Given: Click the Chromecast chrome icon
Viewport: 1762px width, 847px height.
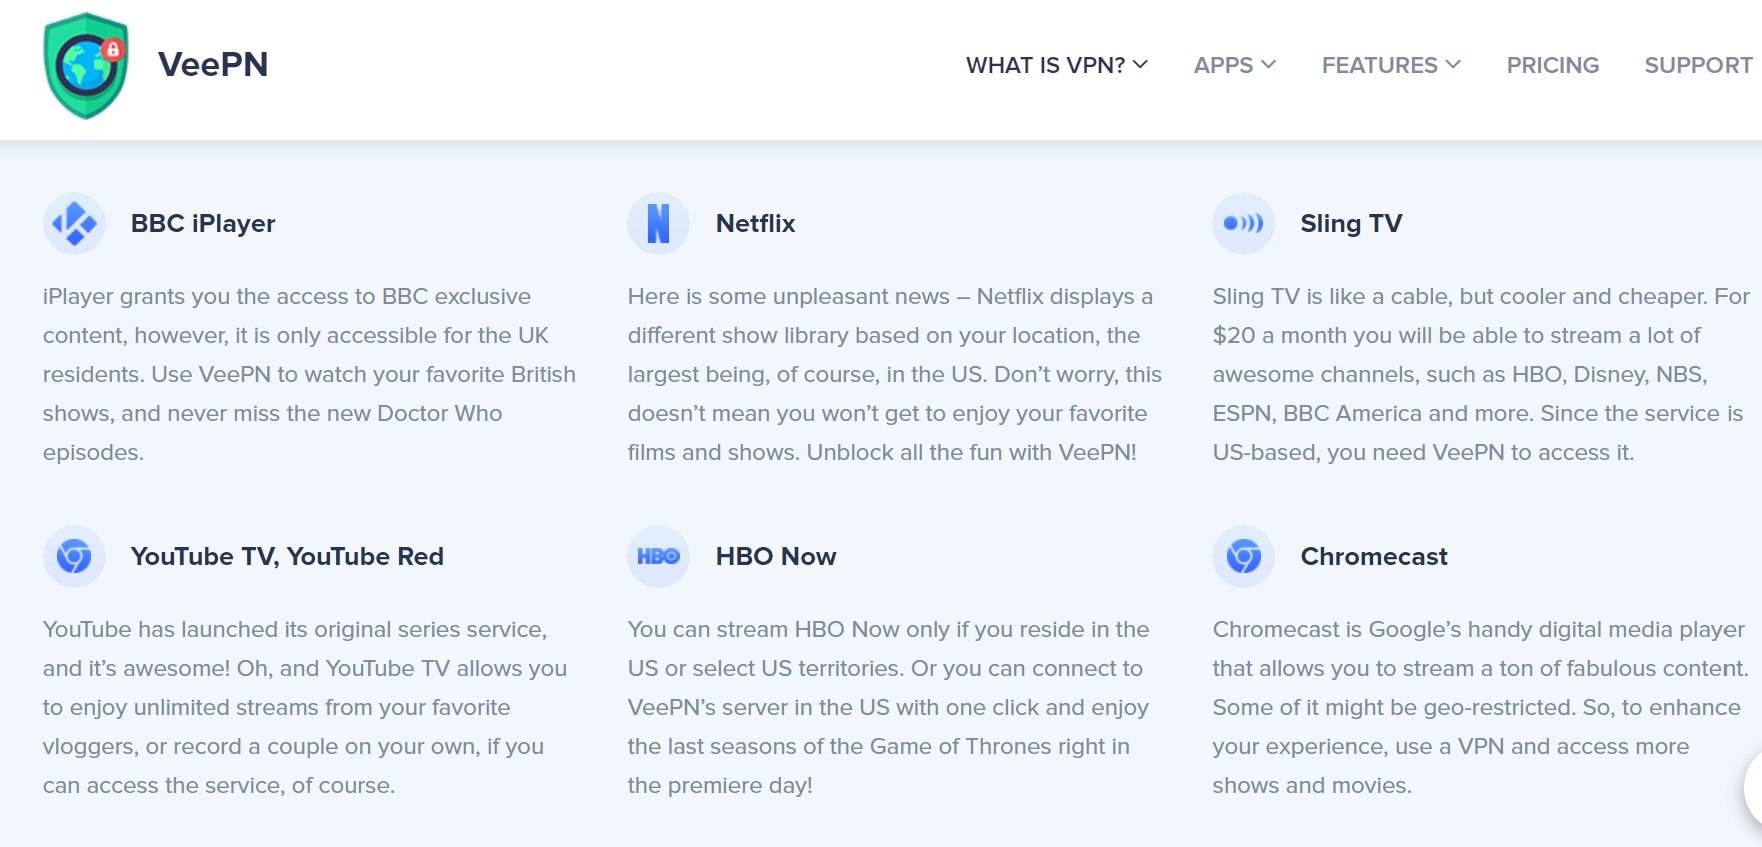Looking at the screenshot, I should click(x=1243, y=556).
